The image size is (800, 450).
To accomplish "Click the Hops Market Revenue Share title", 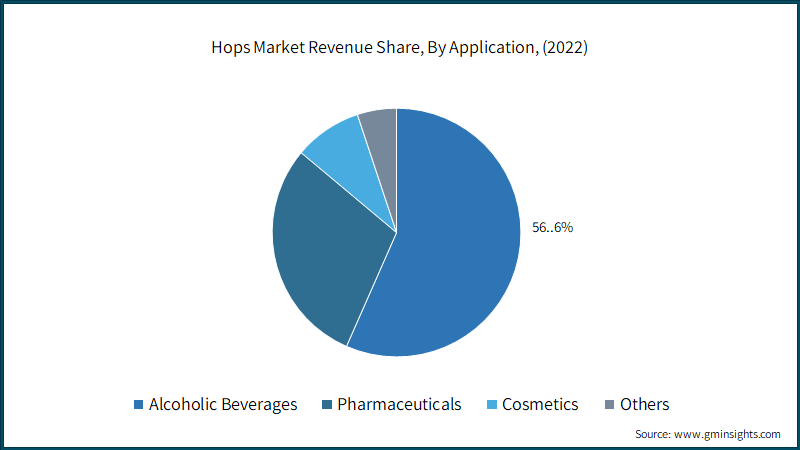I will point(399,47).
